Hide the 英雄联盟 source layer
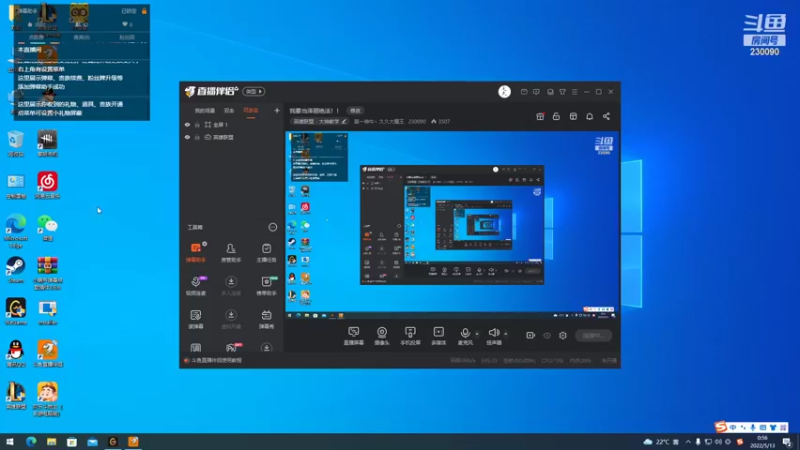Screen dimensions: 800x450 [187, 137]
